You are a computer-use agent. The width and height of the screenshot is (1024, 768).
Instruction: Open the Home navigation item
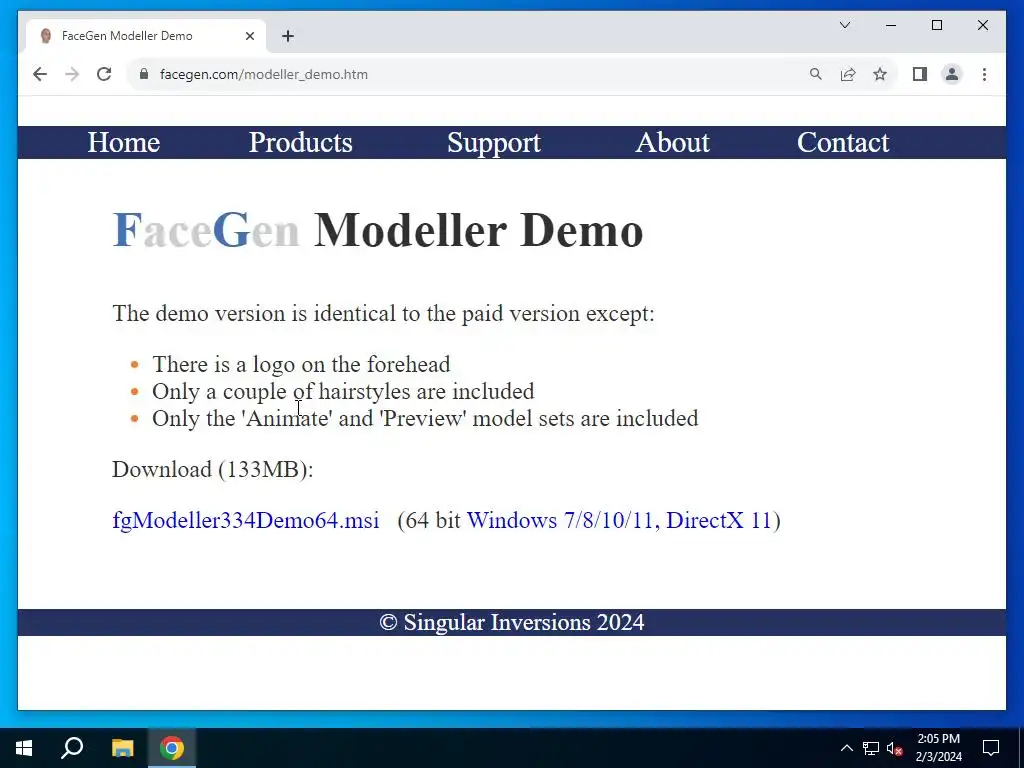pos(123,142)
